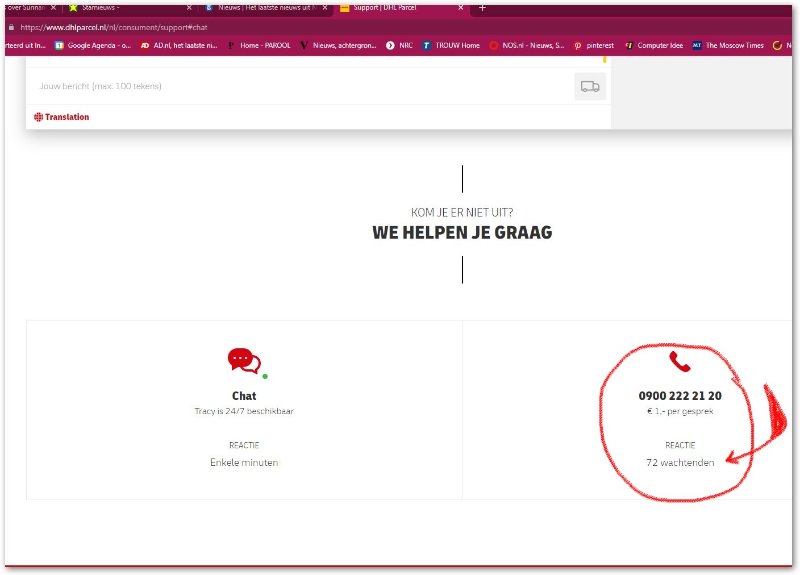Click the NRC favicon
This screenshot has height=575, width=800.
390,45
